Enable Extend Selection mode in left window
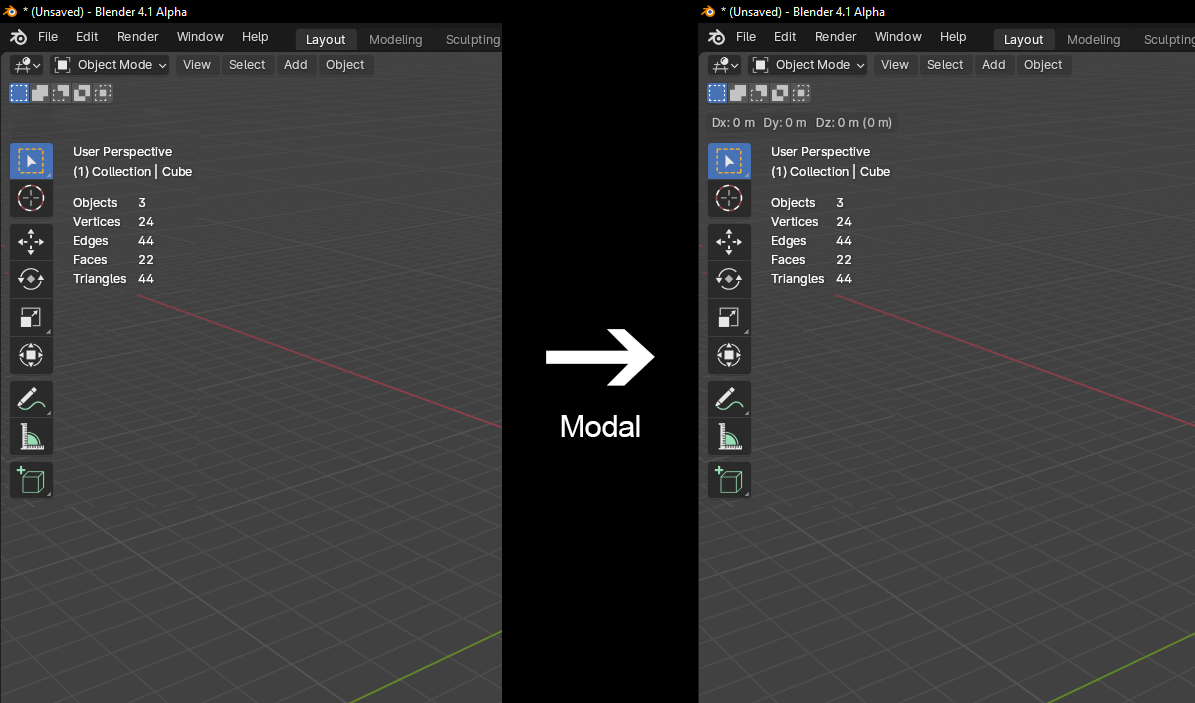Screen dimensions: 1195x703 40,93
